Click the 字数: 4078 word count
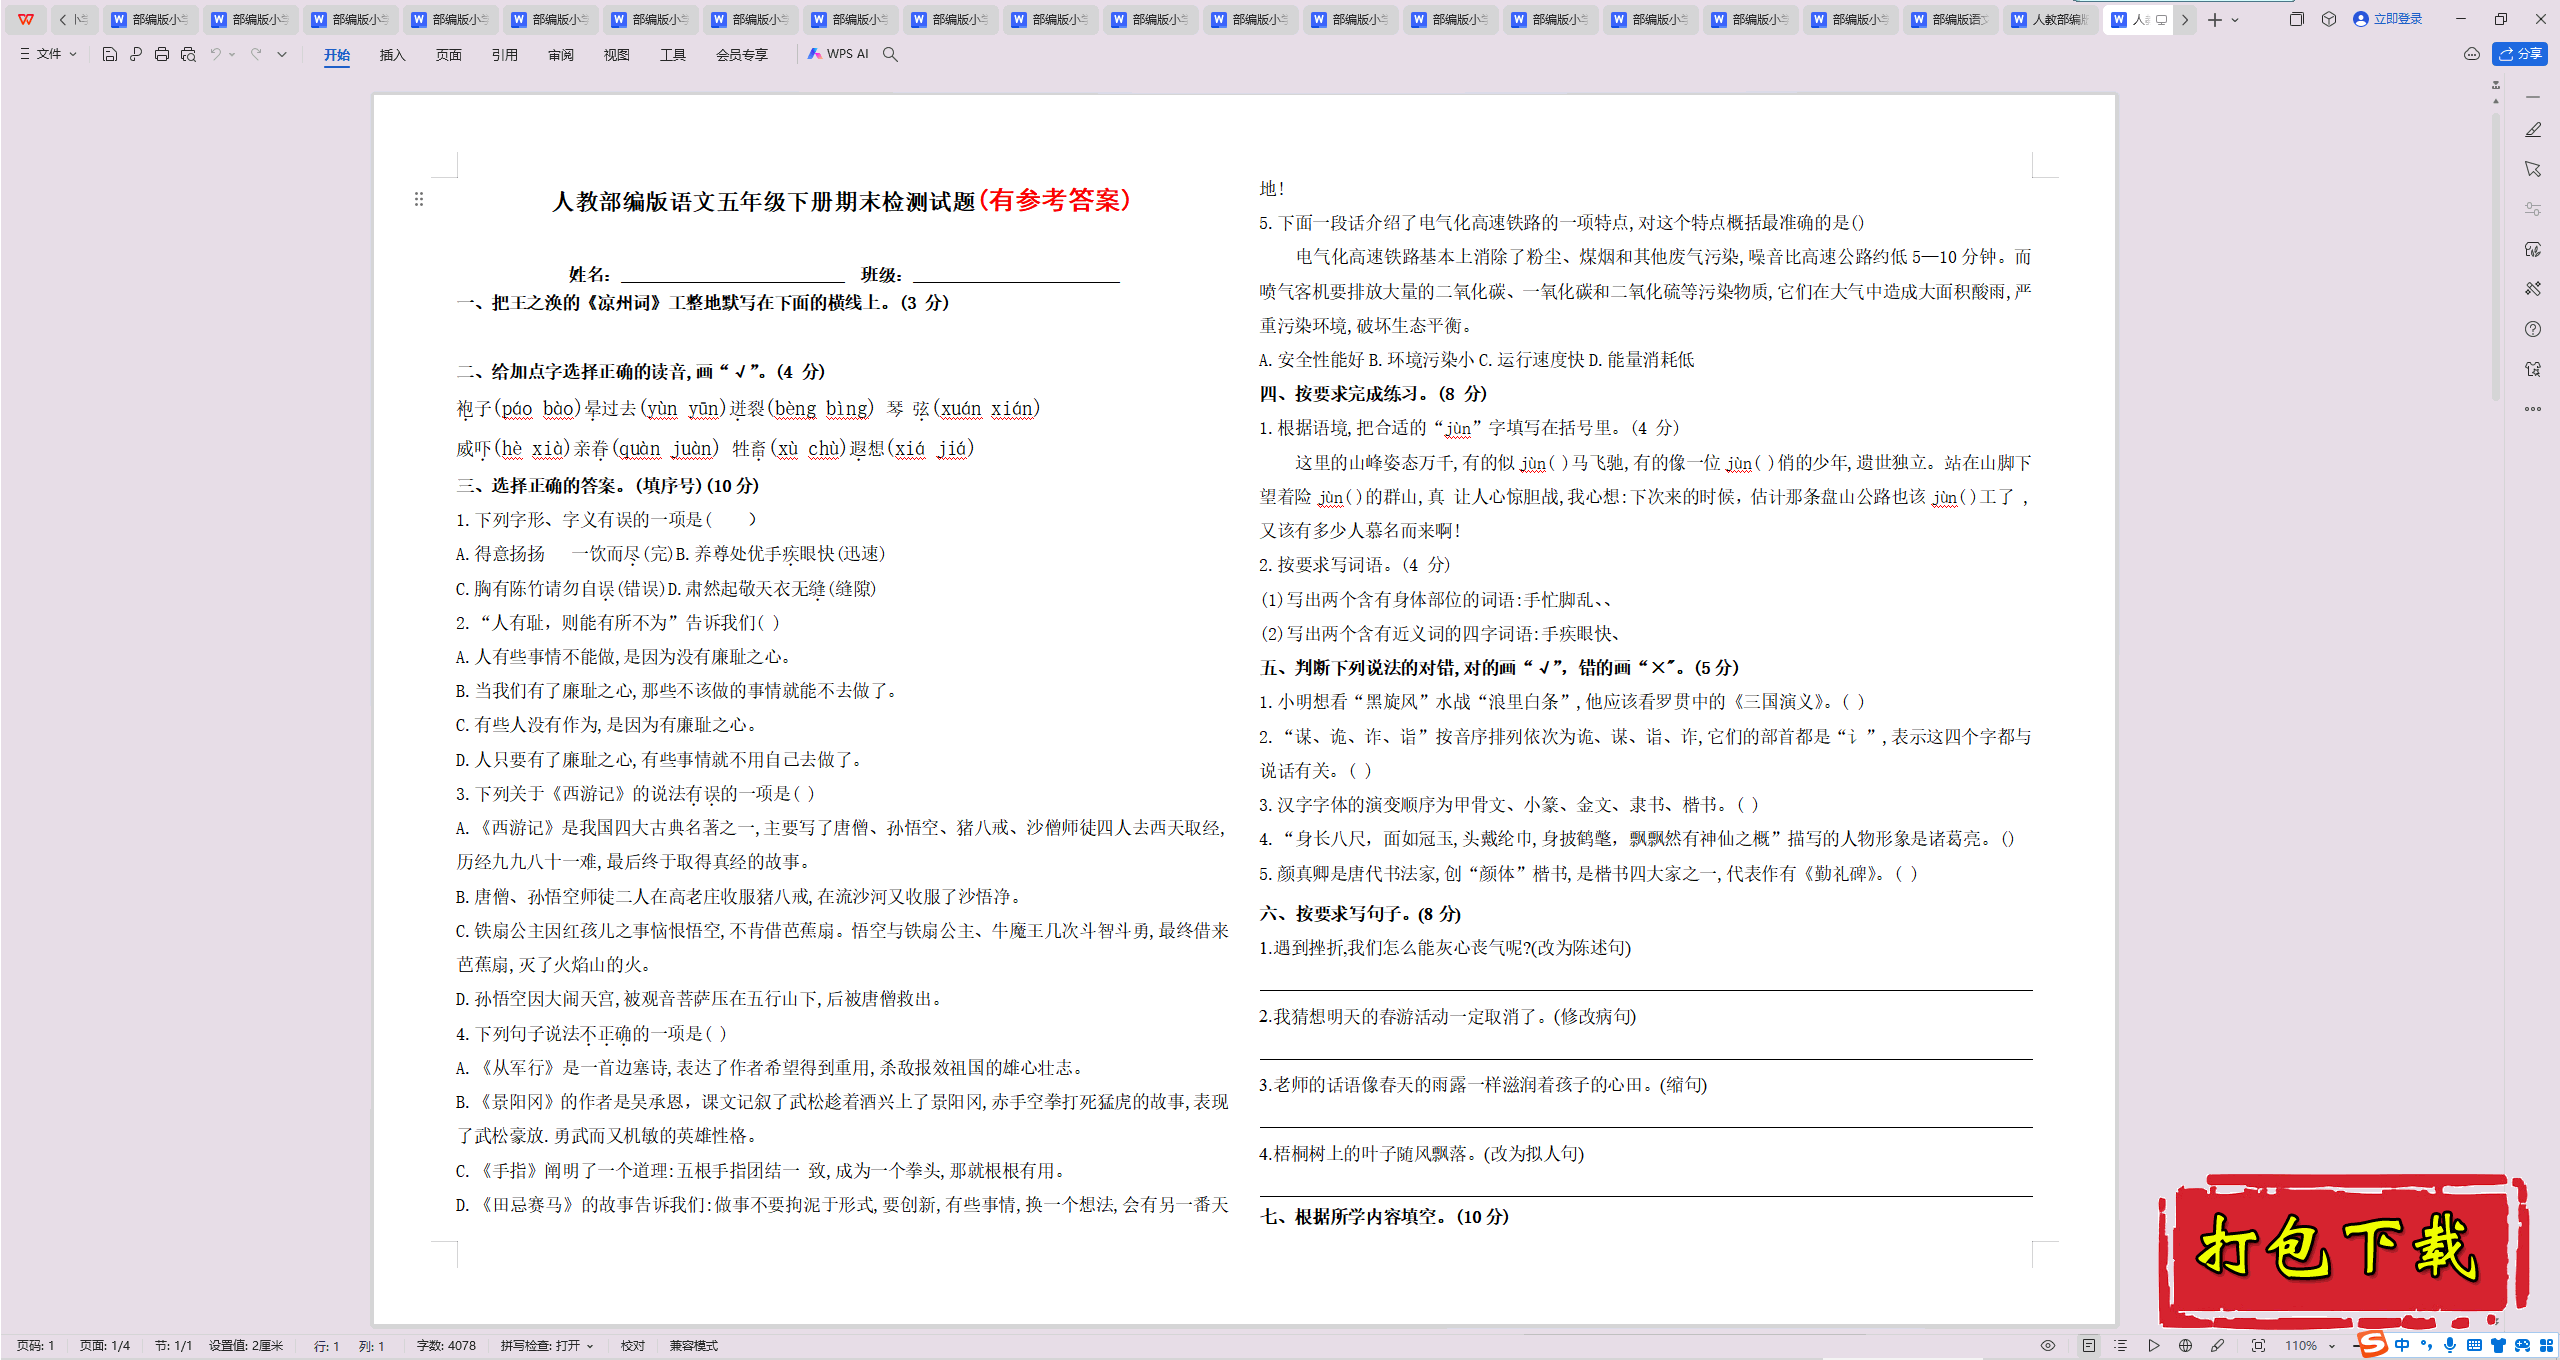 [x=446, y=1346]
